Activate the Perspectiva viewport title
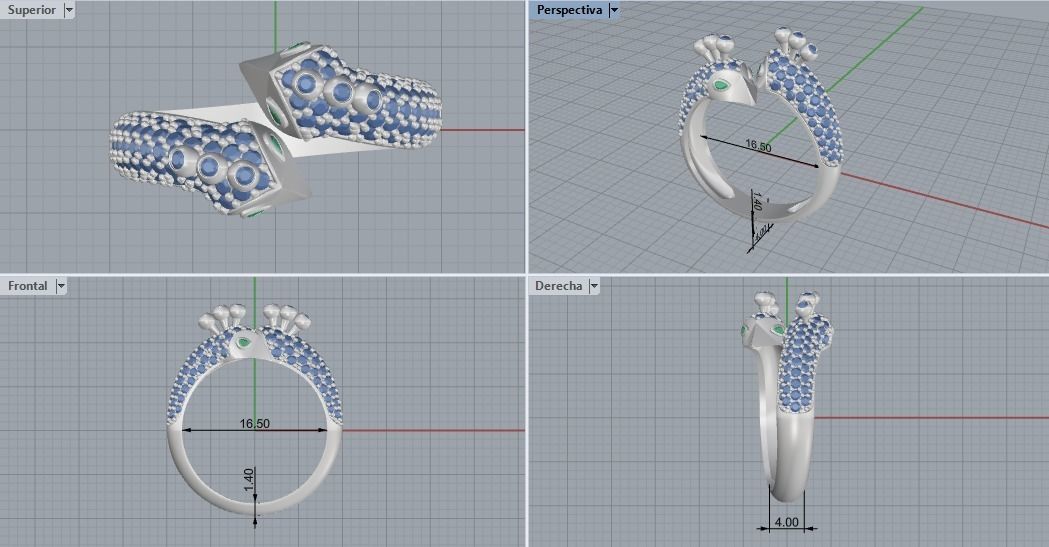Image resolution: width=1049 pixels, height=547 pixels. point(569,10)
